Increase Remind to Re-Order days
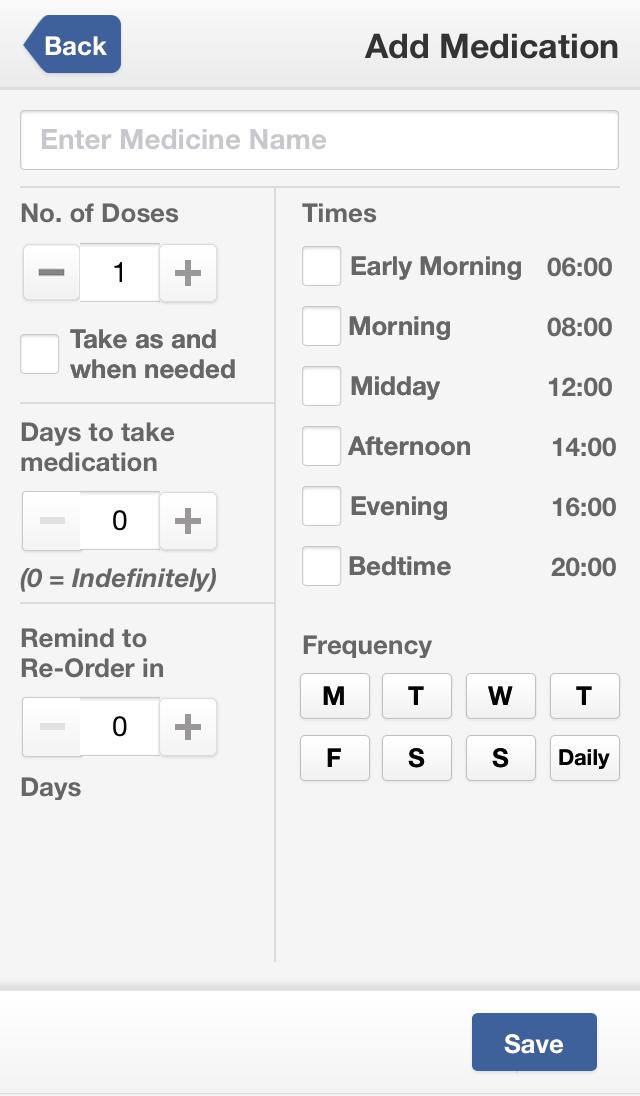Viewport: 640px width, 1096px height. [x=188, y=727]
